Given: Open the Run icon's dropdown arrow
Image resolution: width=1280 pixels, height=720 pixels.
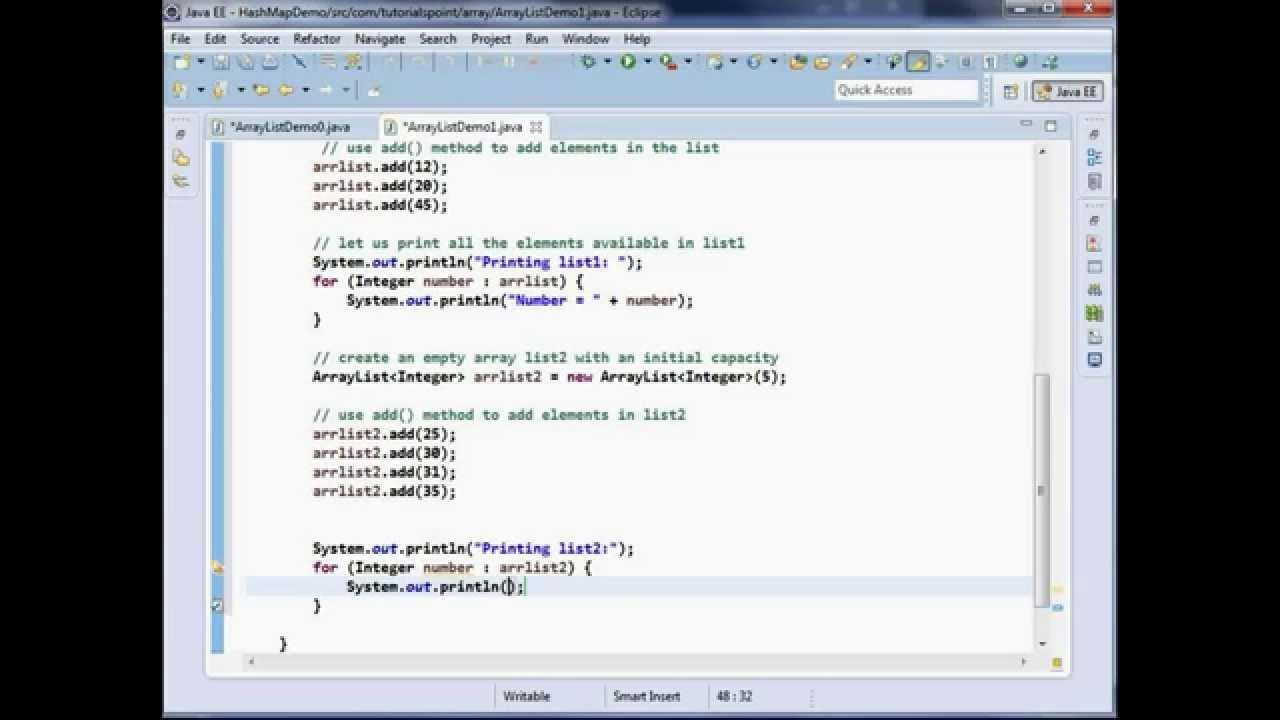Looking at the screenshot, I should point(647,62).
